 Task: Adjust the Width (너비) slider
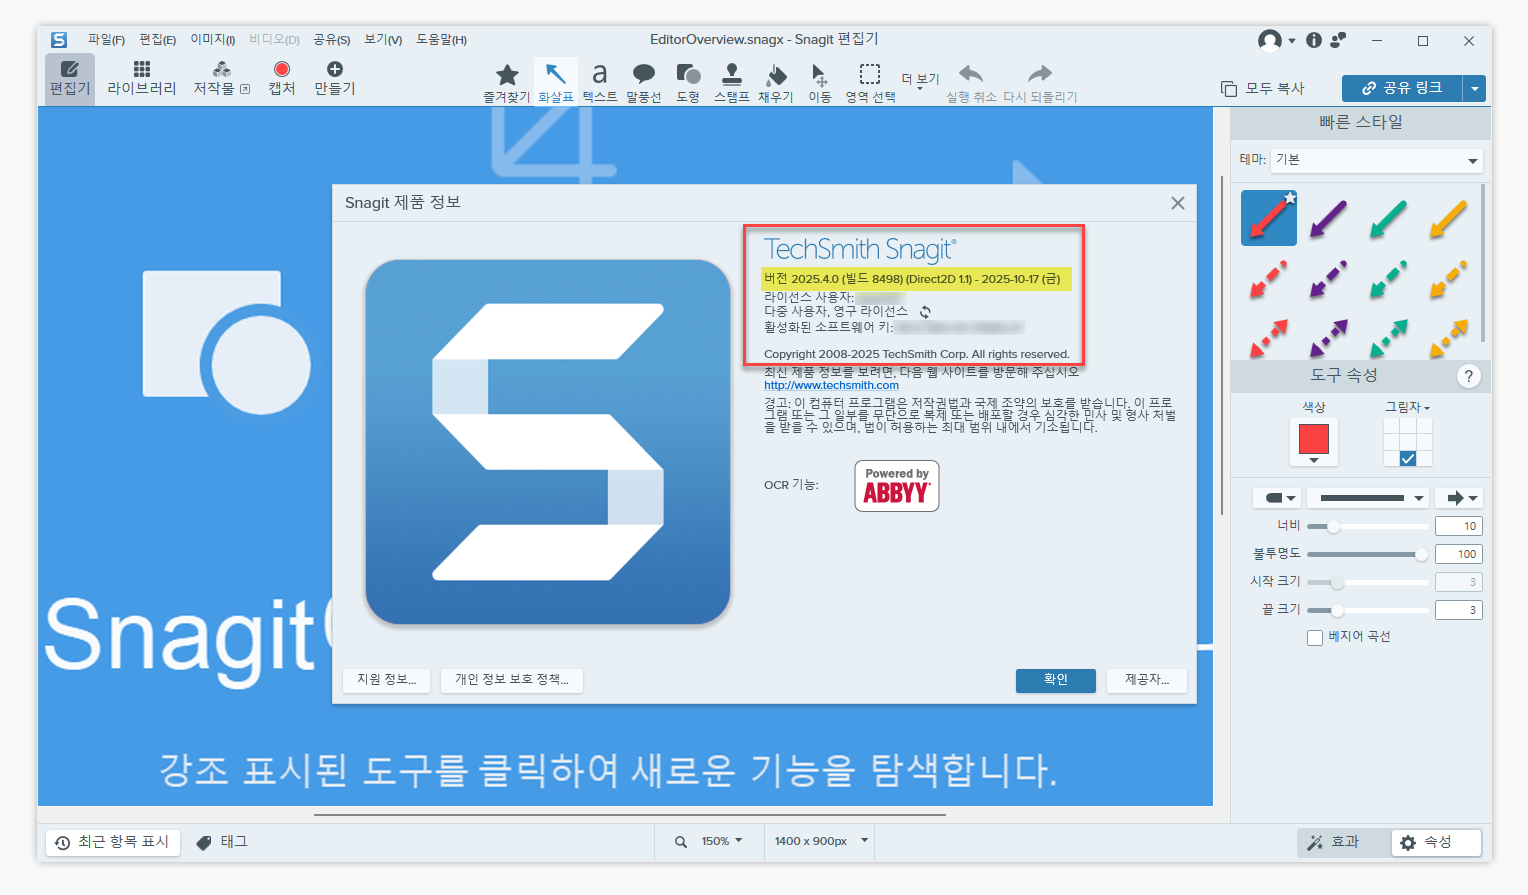click(x=1367, y=526)
